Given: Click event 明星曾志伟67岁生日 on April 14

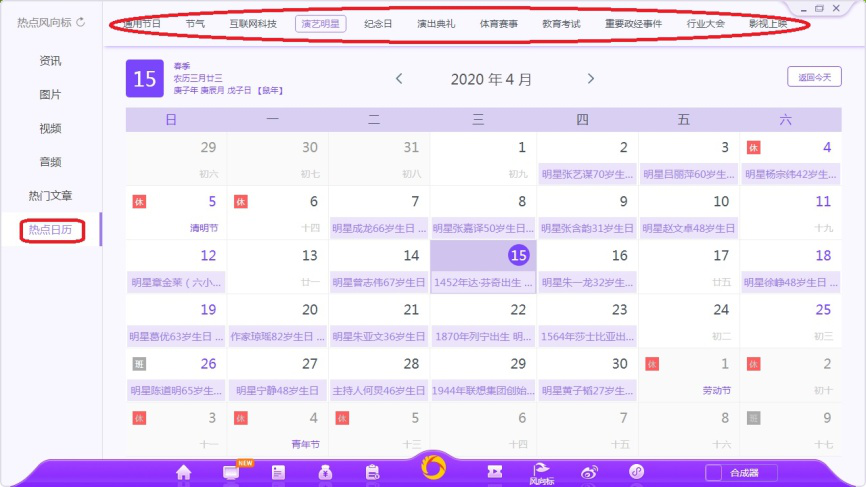Looking at the screenshot, I should pos(379,283).
